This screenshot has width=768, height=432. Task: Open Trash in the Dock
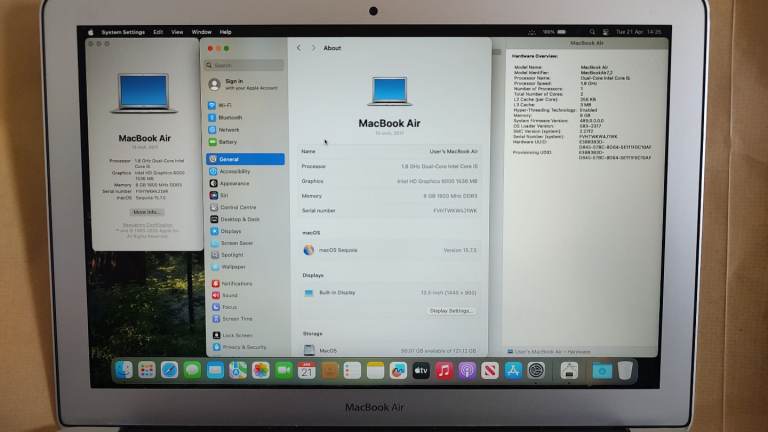coord(625,370)
